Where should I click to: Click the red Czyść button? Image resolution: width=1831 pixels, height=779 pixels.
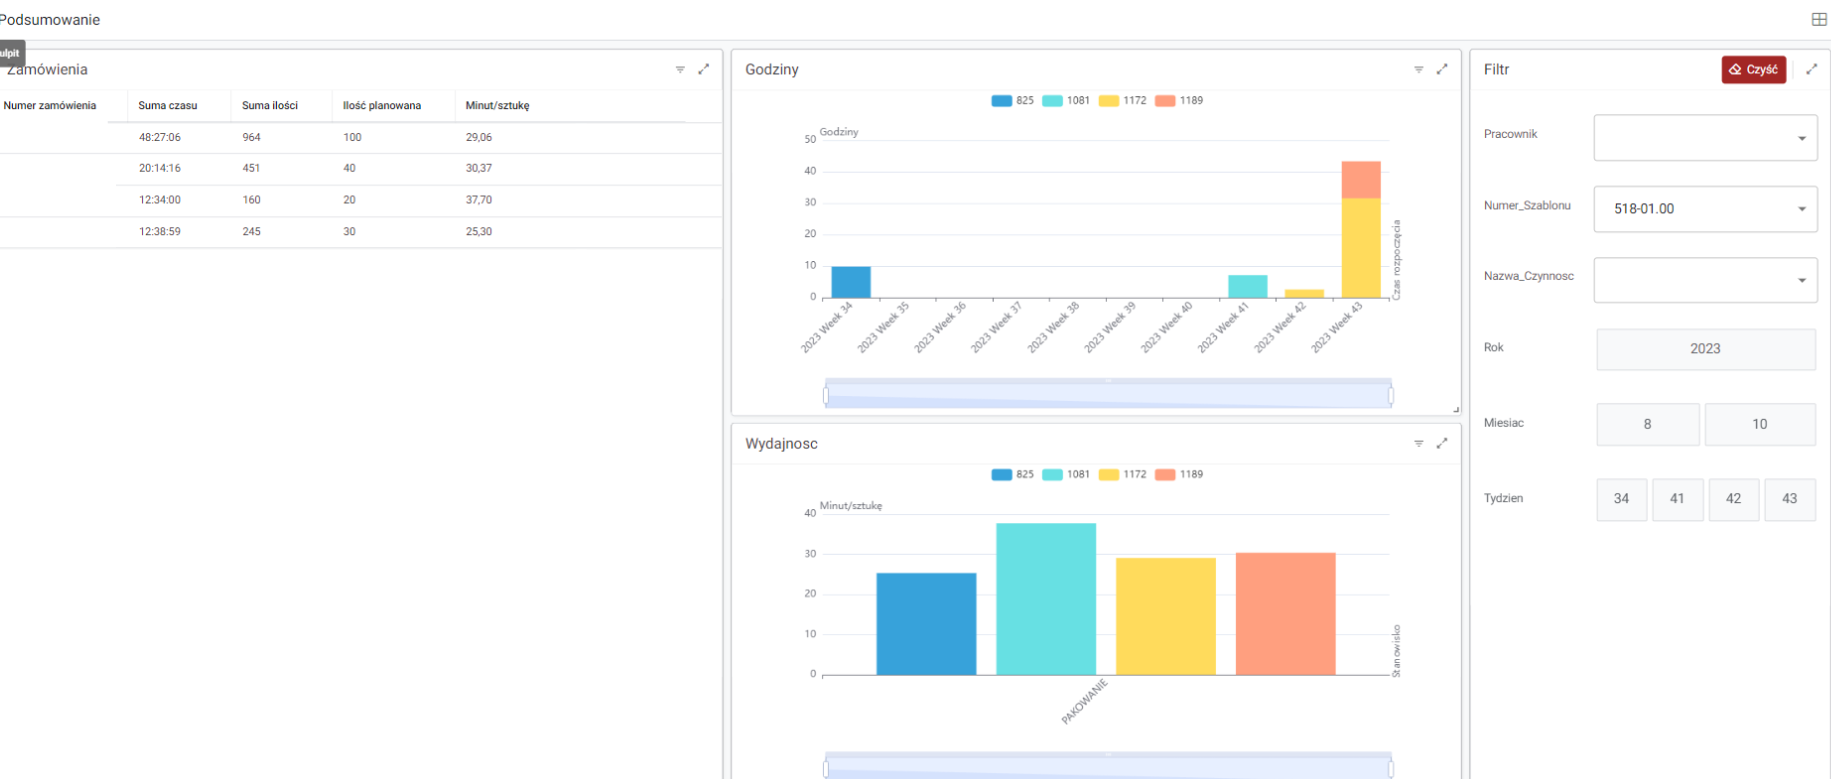1753,70
